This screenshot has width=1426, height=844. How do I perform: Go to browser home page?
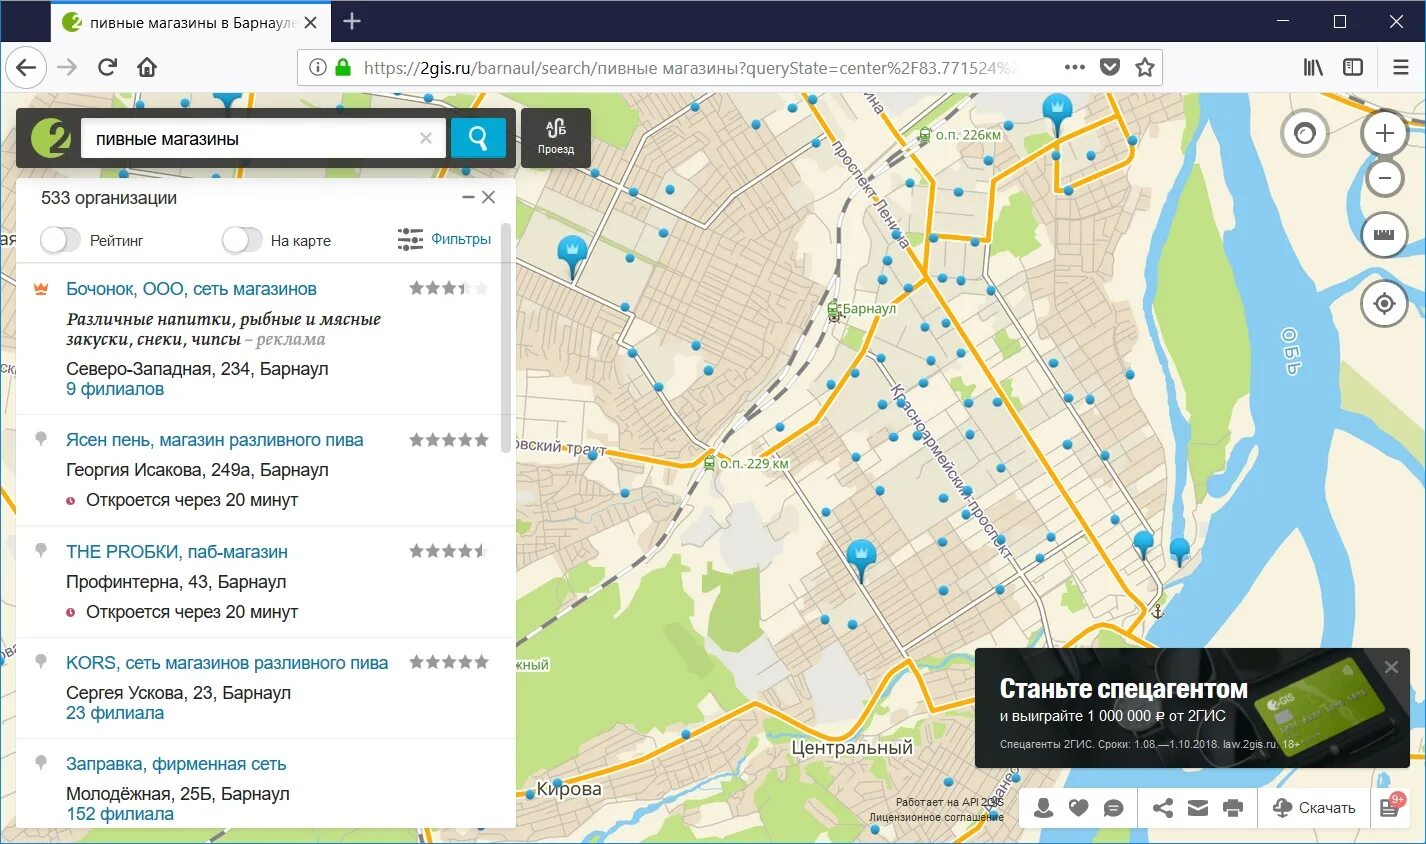147,67
